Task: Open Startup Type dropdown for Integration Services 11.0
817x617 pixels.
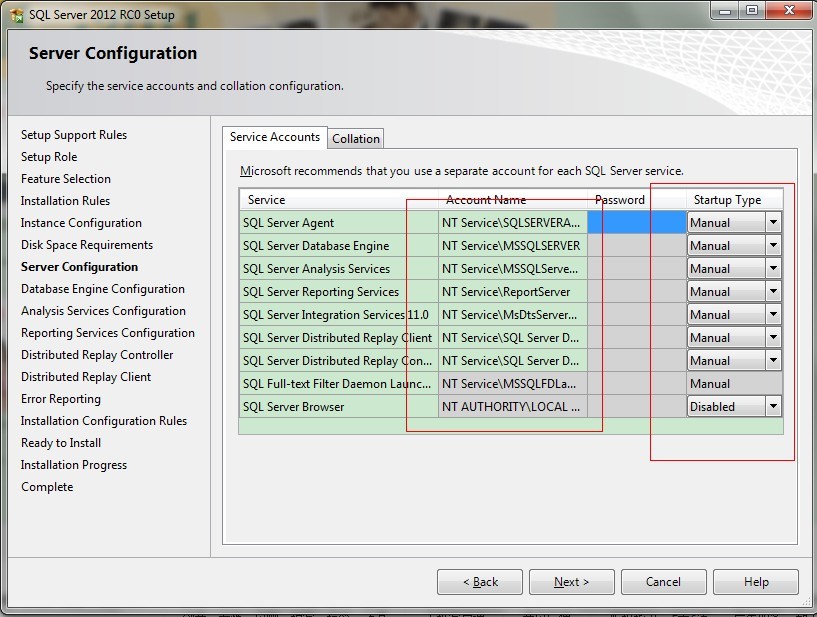Action: coord(773,314)
